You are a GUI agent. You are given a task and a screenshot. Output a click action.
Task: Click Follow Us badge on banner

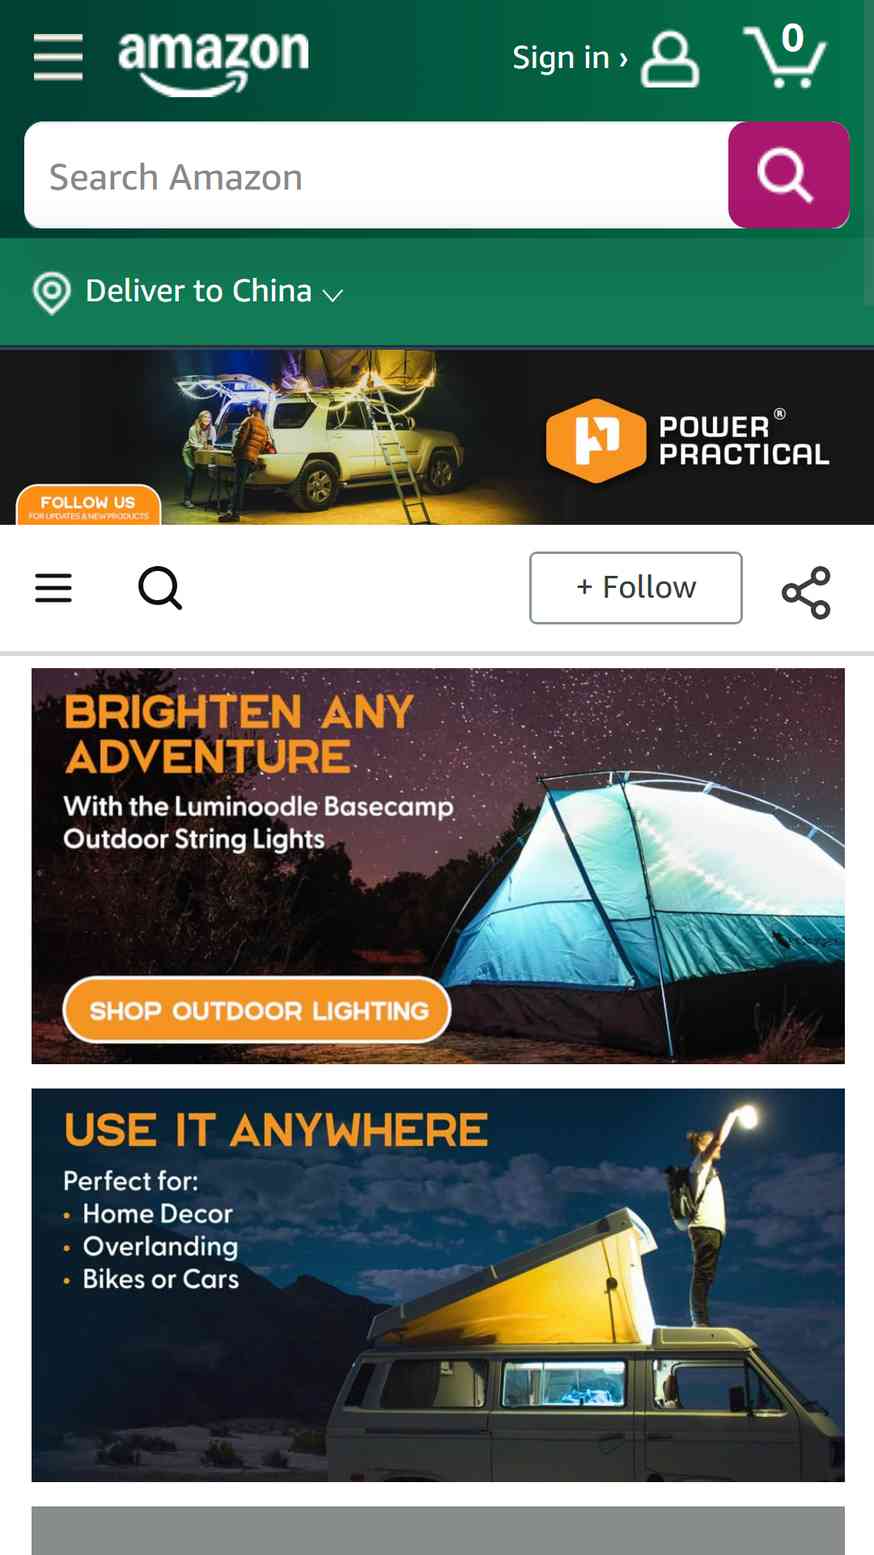[88, 505]
